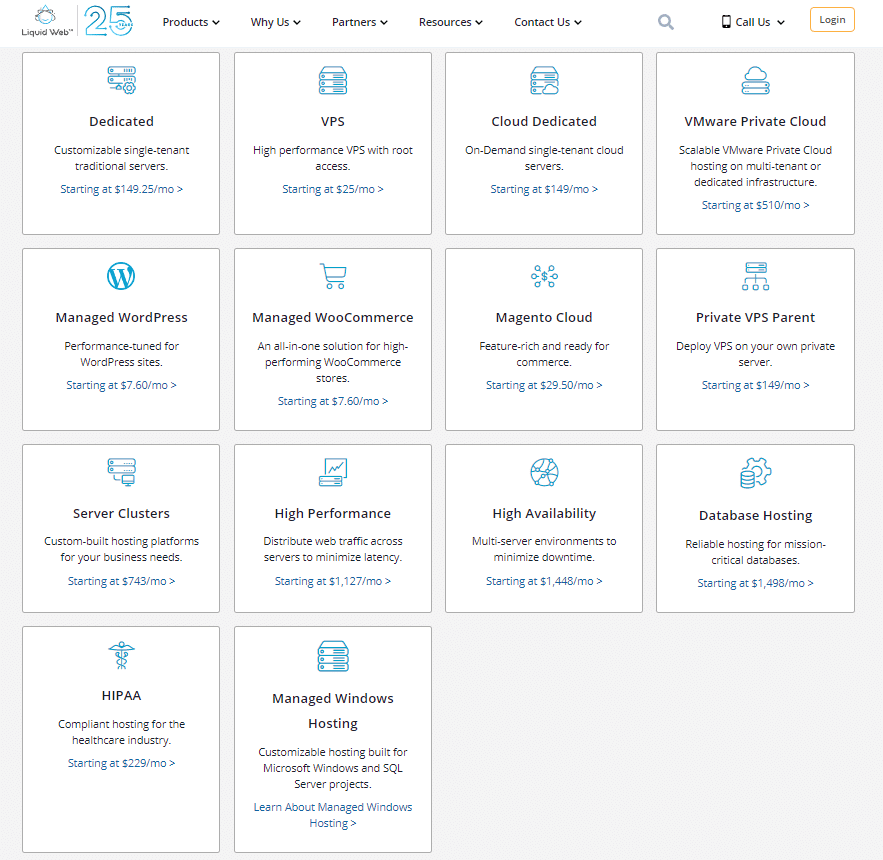Click the VMware Private Cloud icon
The width and height of the screenshot is (883, 860).
pos(755,80)
